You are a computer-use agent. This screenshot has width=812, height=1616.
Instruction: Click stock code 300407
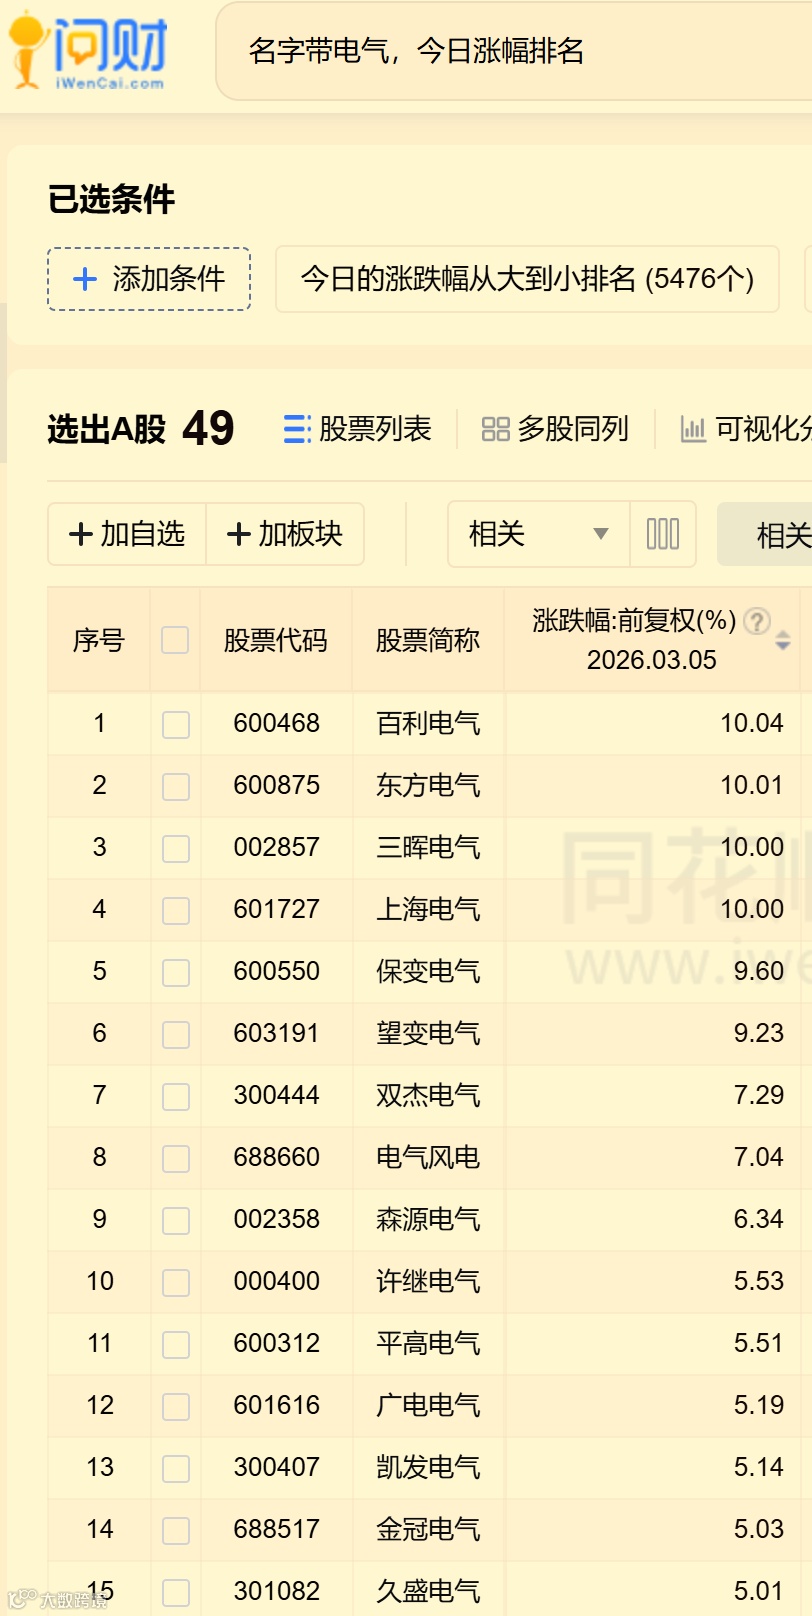point(277,1467)
